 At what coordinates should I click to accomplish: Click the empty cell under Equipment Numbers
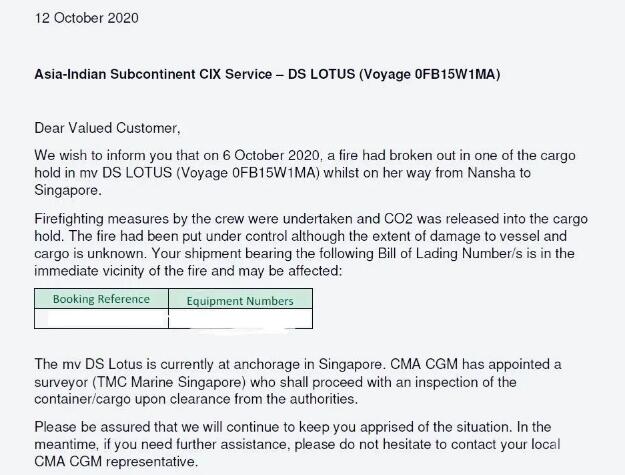coord(240,319)
